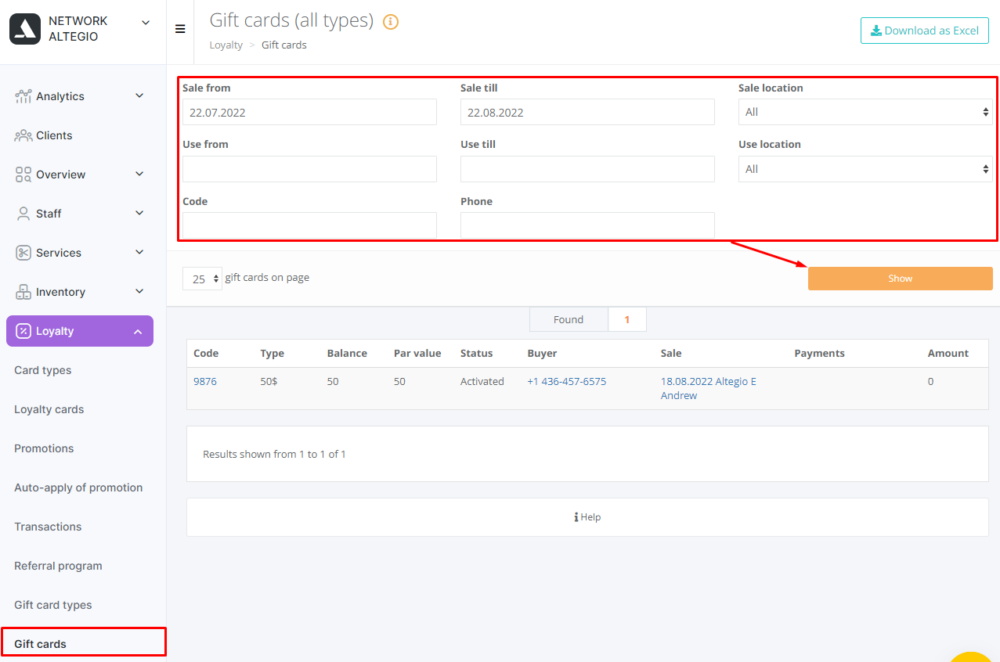Click the Help link at bottom
The height and width of the screenshot is (662, 1000).
(587, 517)
